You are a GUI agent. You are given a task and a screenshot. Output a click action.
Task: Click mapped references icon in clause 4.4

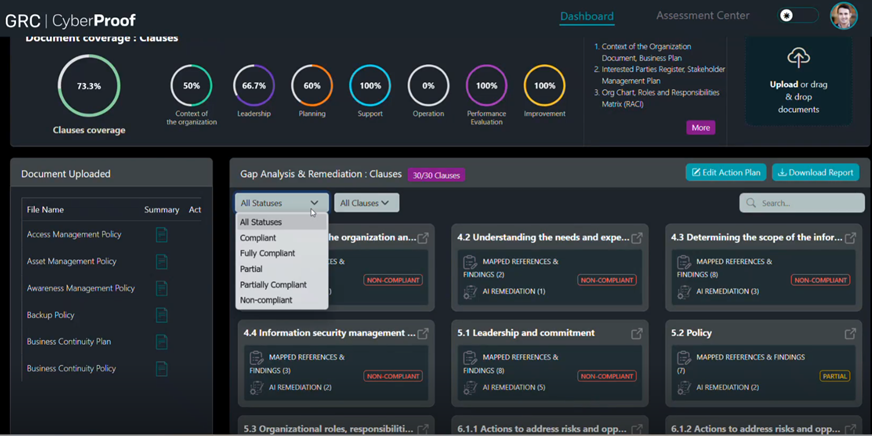point(256,358)
